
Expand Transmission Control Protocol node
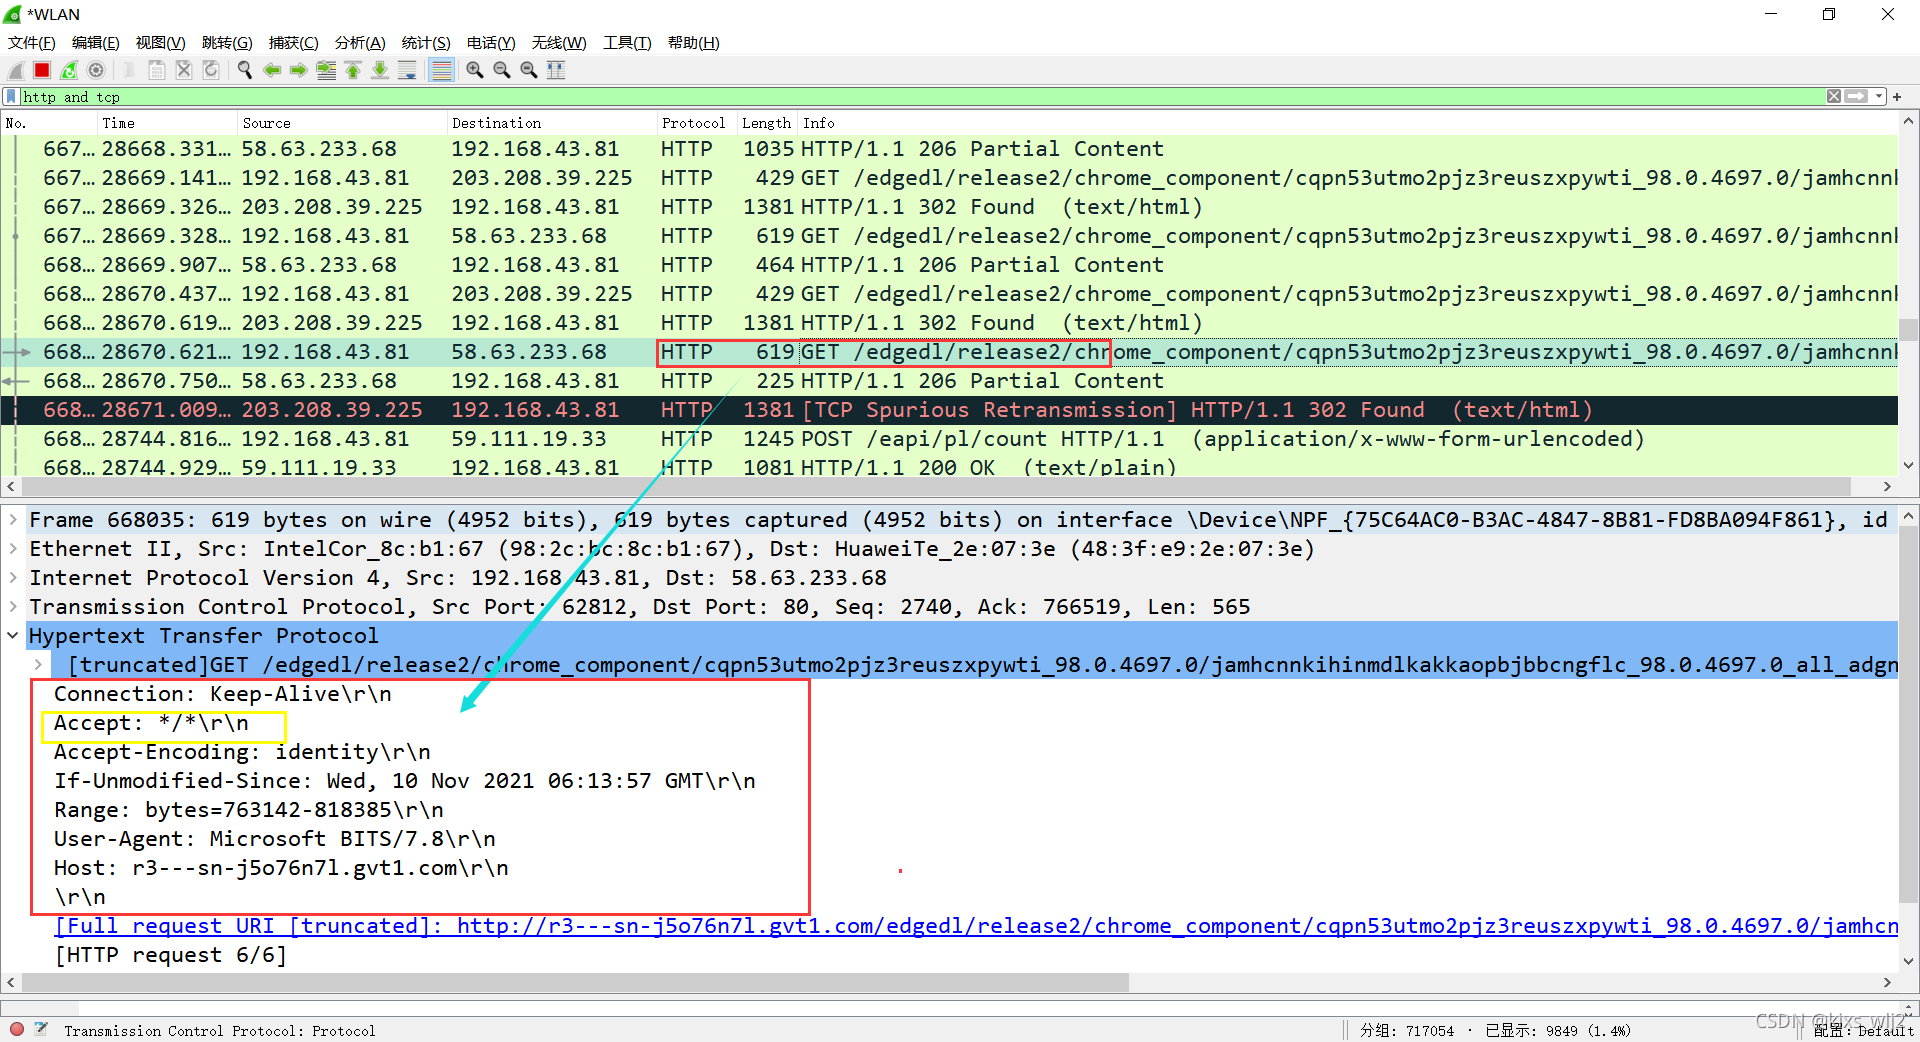(x=13, y=607)
